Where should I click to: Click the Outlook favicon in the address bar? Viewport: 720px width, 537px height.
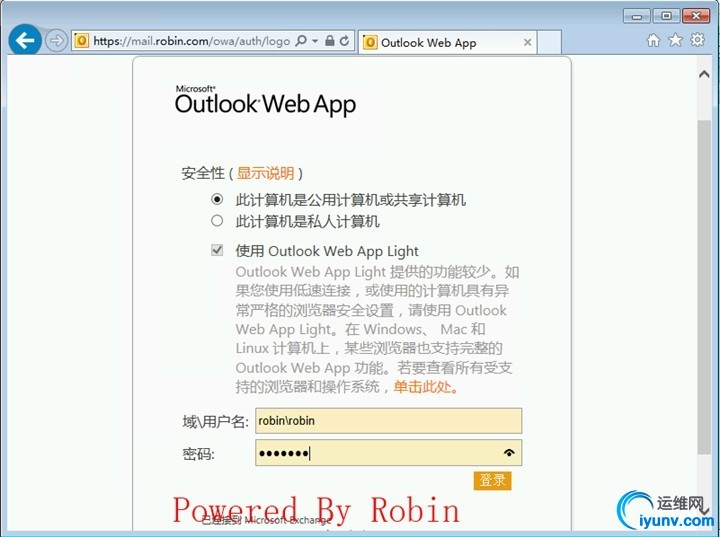click(x=81, y=41)
